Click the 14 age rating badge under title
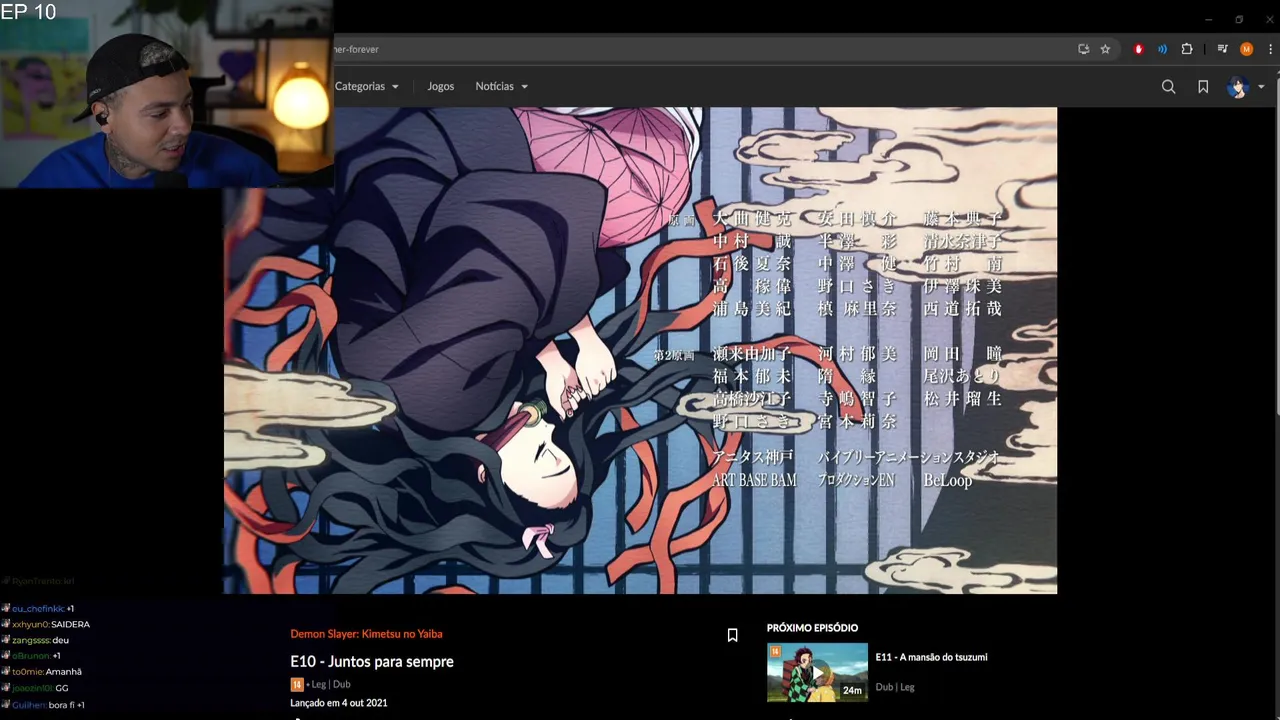The width and height of the screenshot is (1280, 720). [296, 685]
